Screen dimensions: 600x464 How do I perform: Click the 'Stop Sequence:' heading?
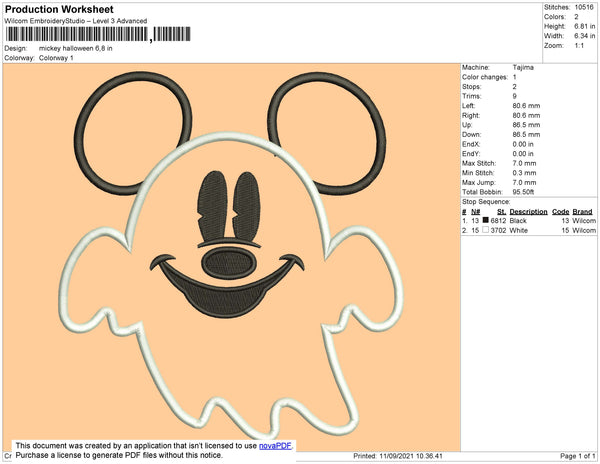click(486, 202)
